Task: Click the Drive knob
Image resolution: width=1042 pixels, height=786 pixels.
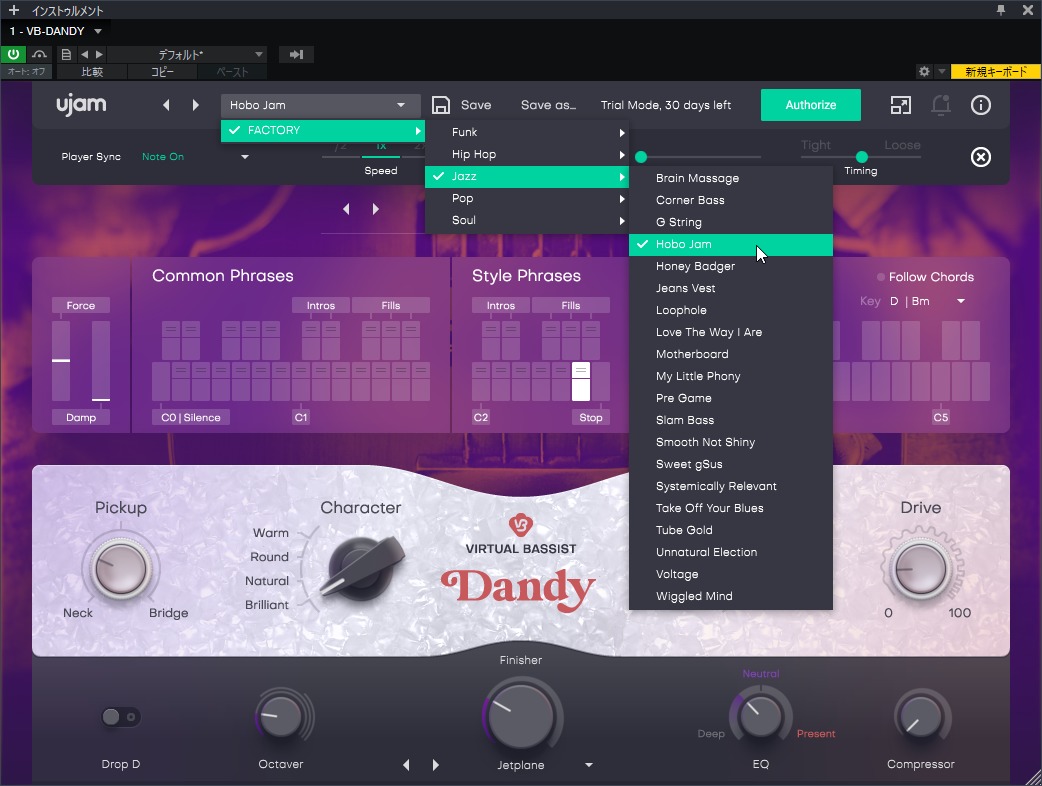Action: 921,569
